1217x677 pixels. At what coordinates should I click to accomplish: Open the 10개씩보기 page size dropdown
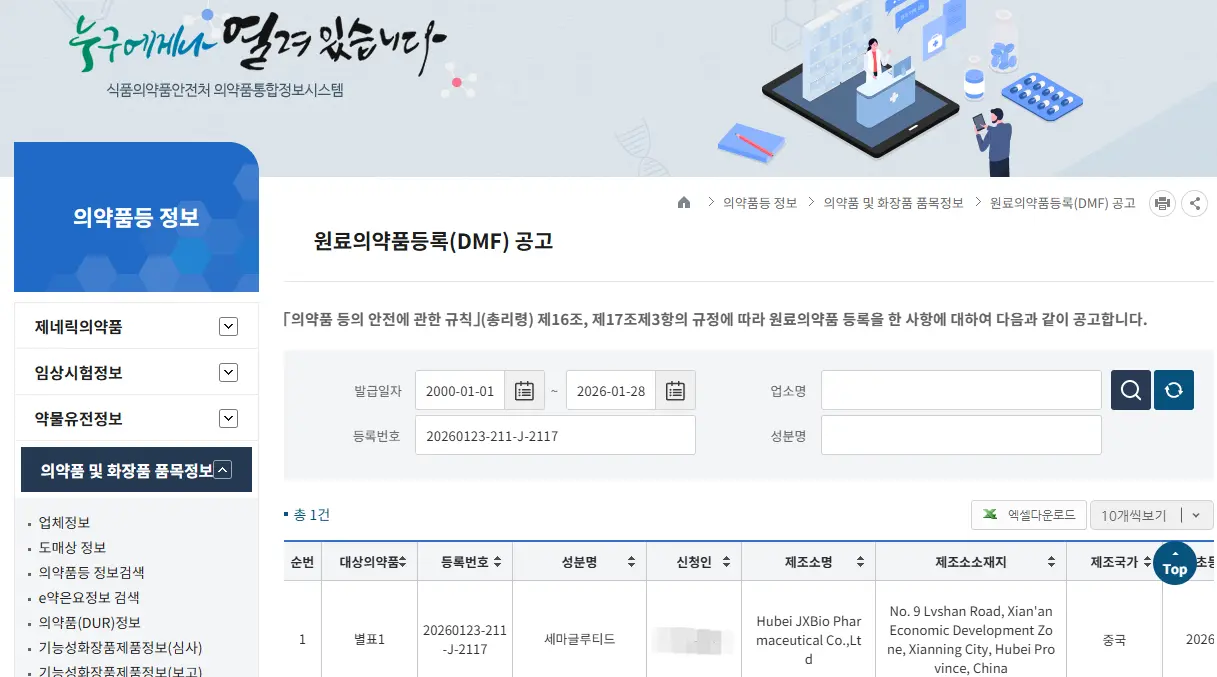pos(1152,515)
